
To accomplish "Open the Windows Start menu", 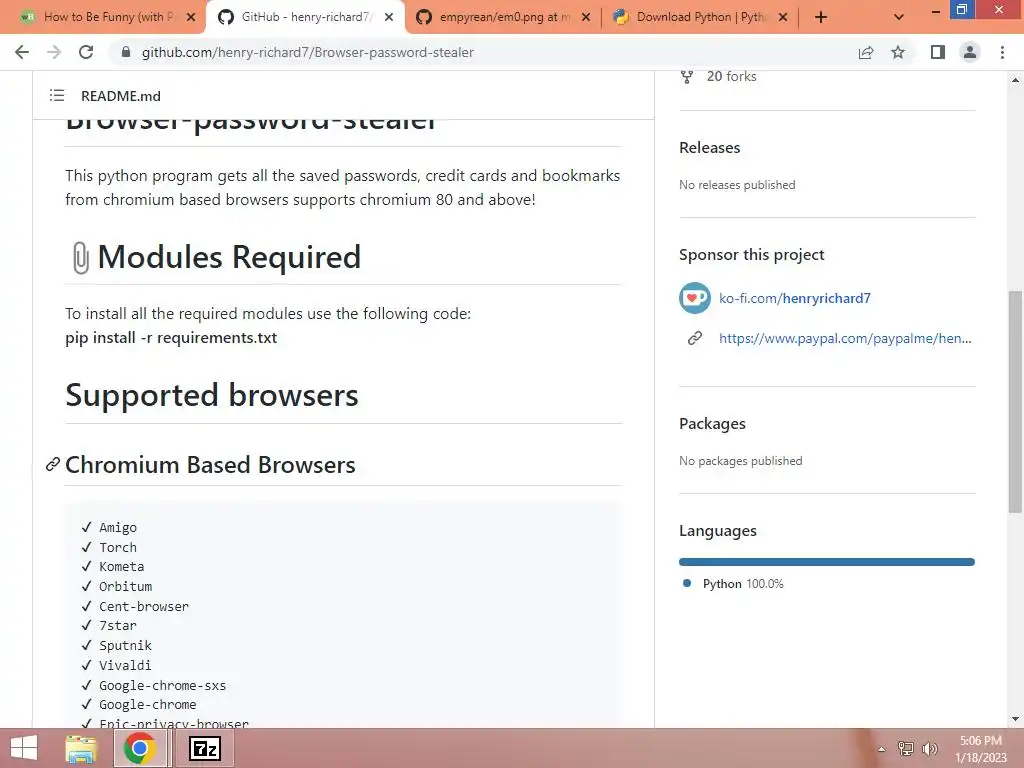I will coord(24,748).
